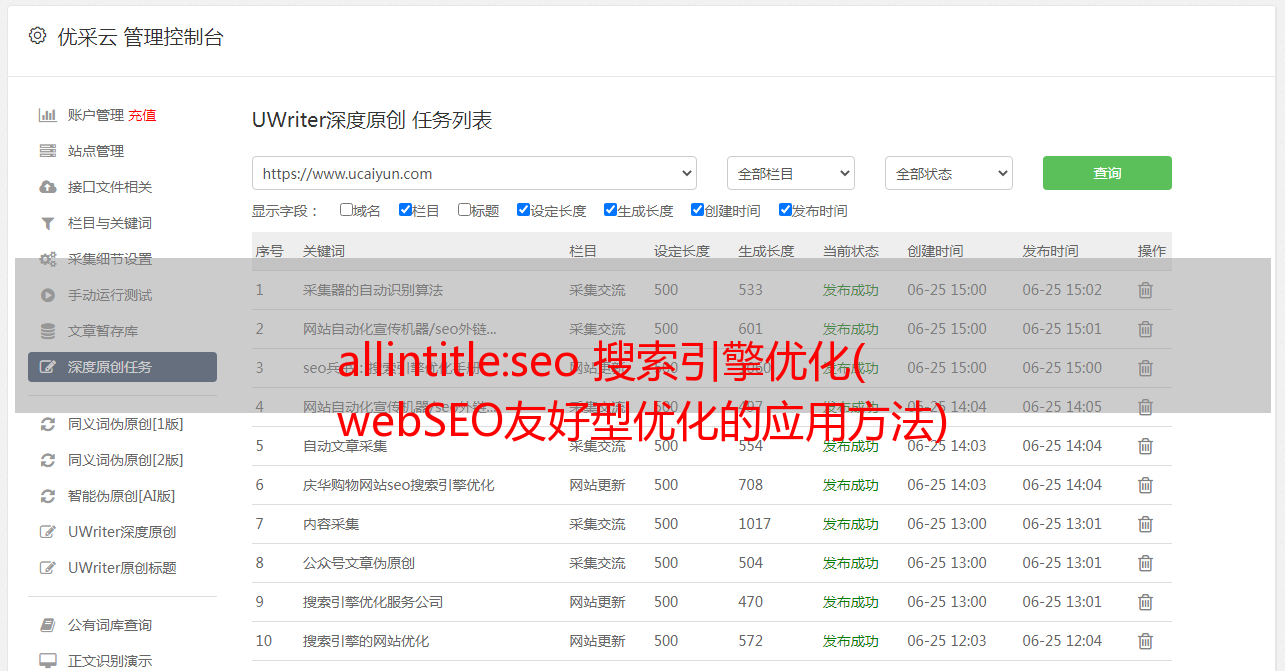1285x671 pixels.
Task: Click the database icon for 文章暂存库
Action: click(x=47, y=331)
